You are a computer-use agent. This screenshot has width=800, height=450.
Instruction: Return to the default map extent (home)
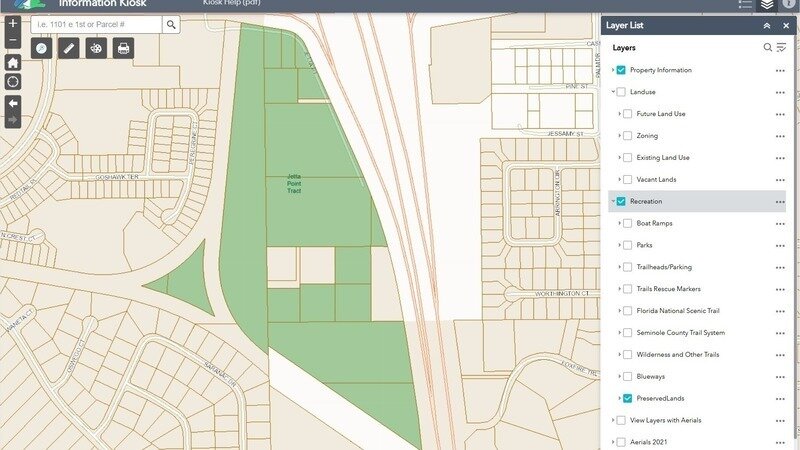pyautogui.click(x=12, y=62)
